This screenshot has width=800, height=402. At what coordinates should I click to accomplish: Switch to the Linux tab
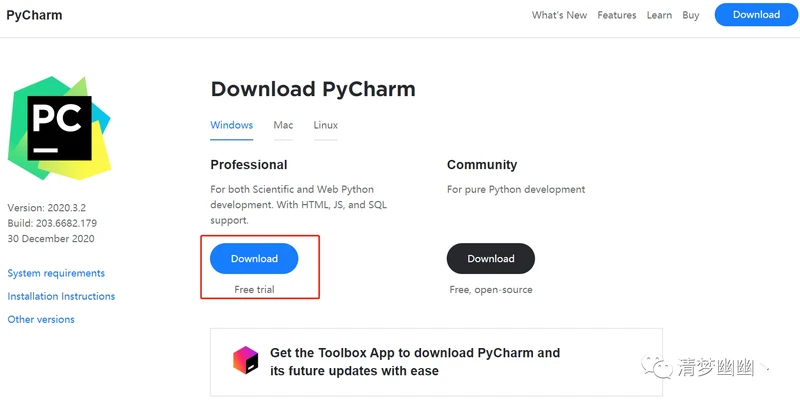click(325, 125)
